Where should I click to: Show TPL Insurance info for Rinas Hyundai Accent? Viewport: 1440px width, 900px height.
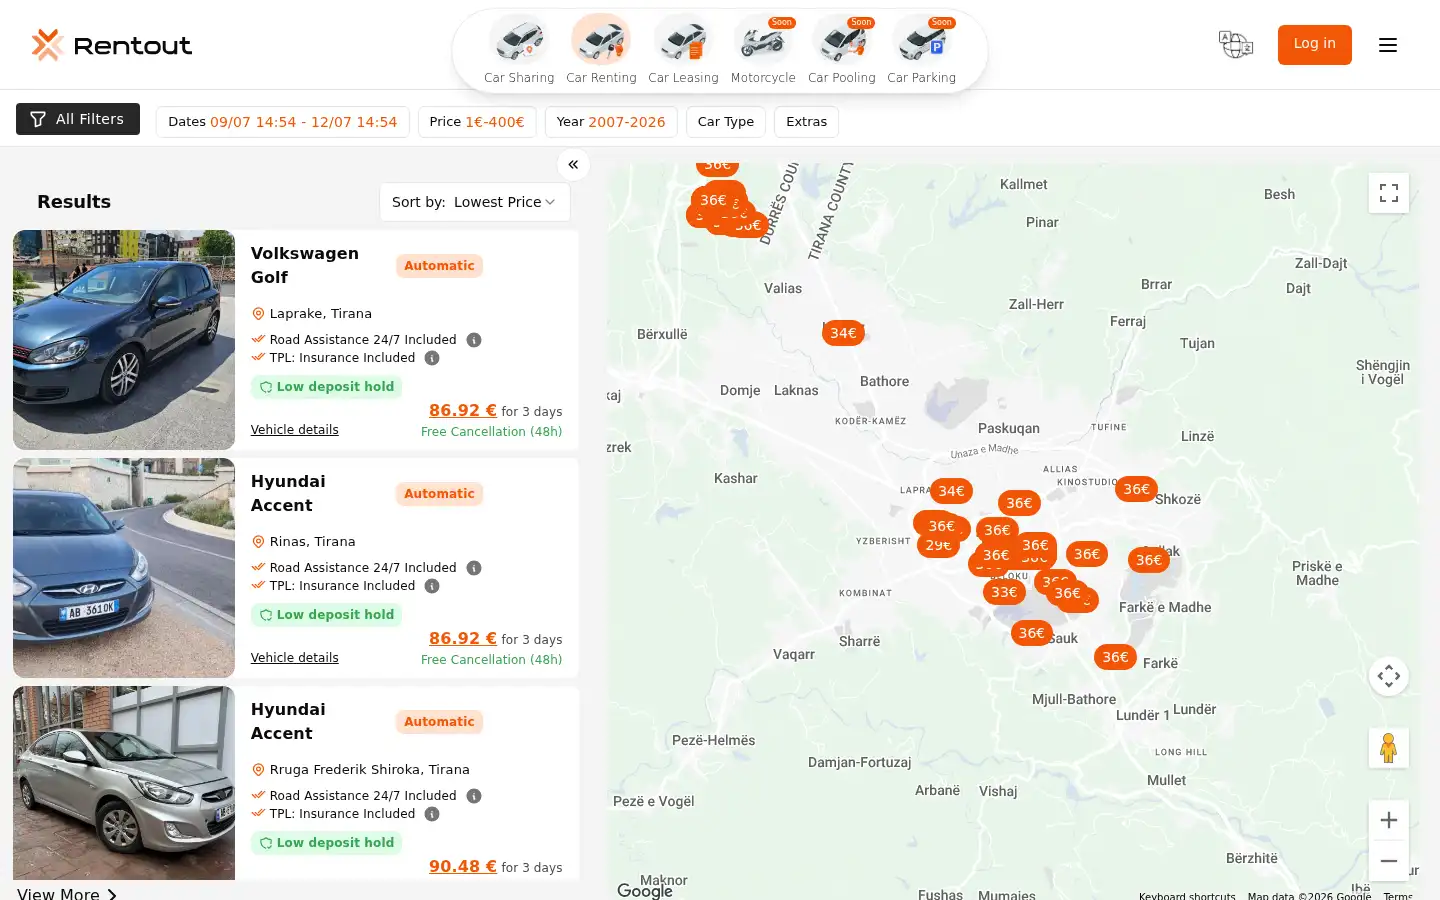click(432, 586)
